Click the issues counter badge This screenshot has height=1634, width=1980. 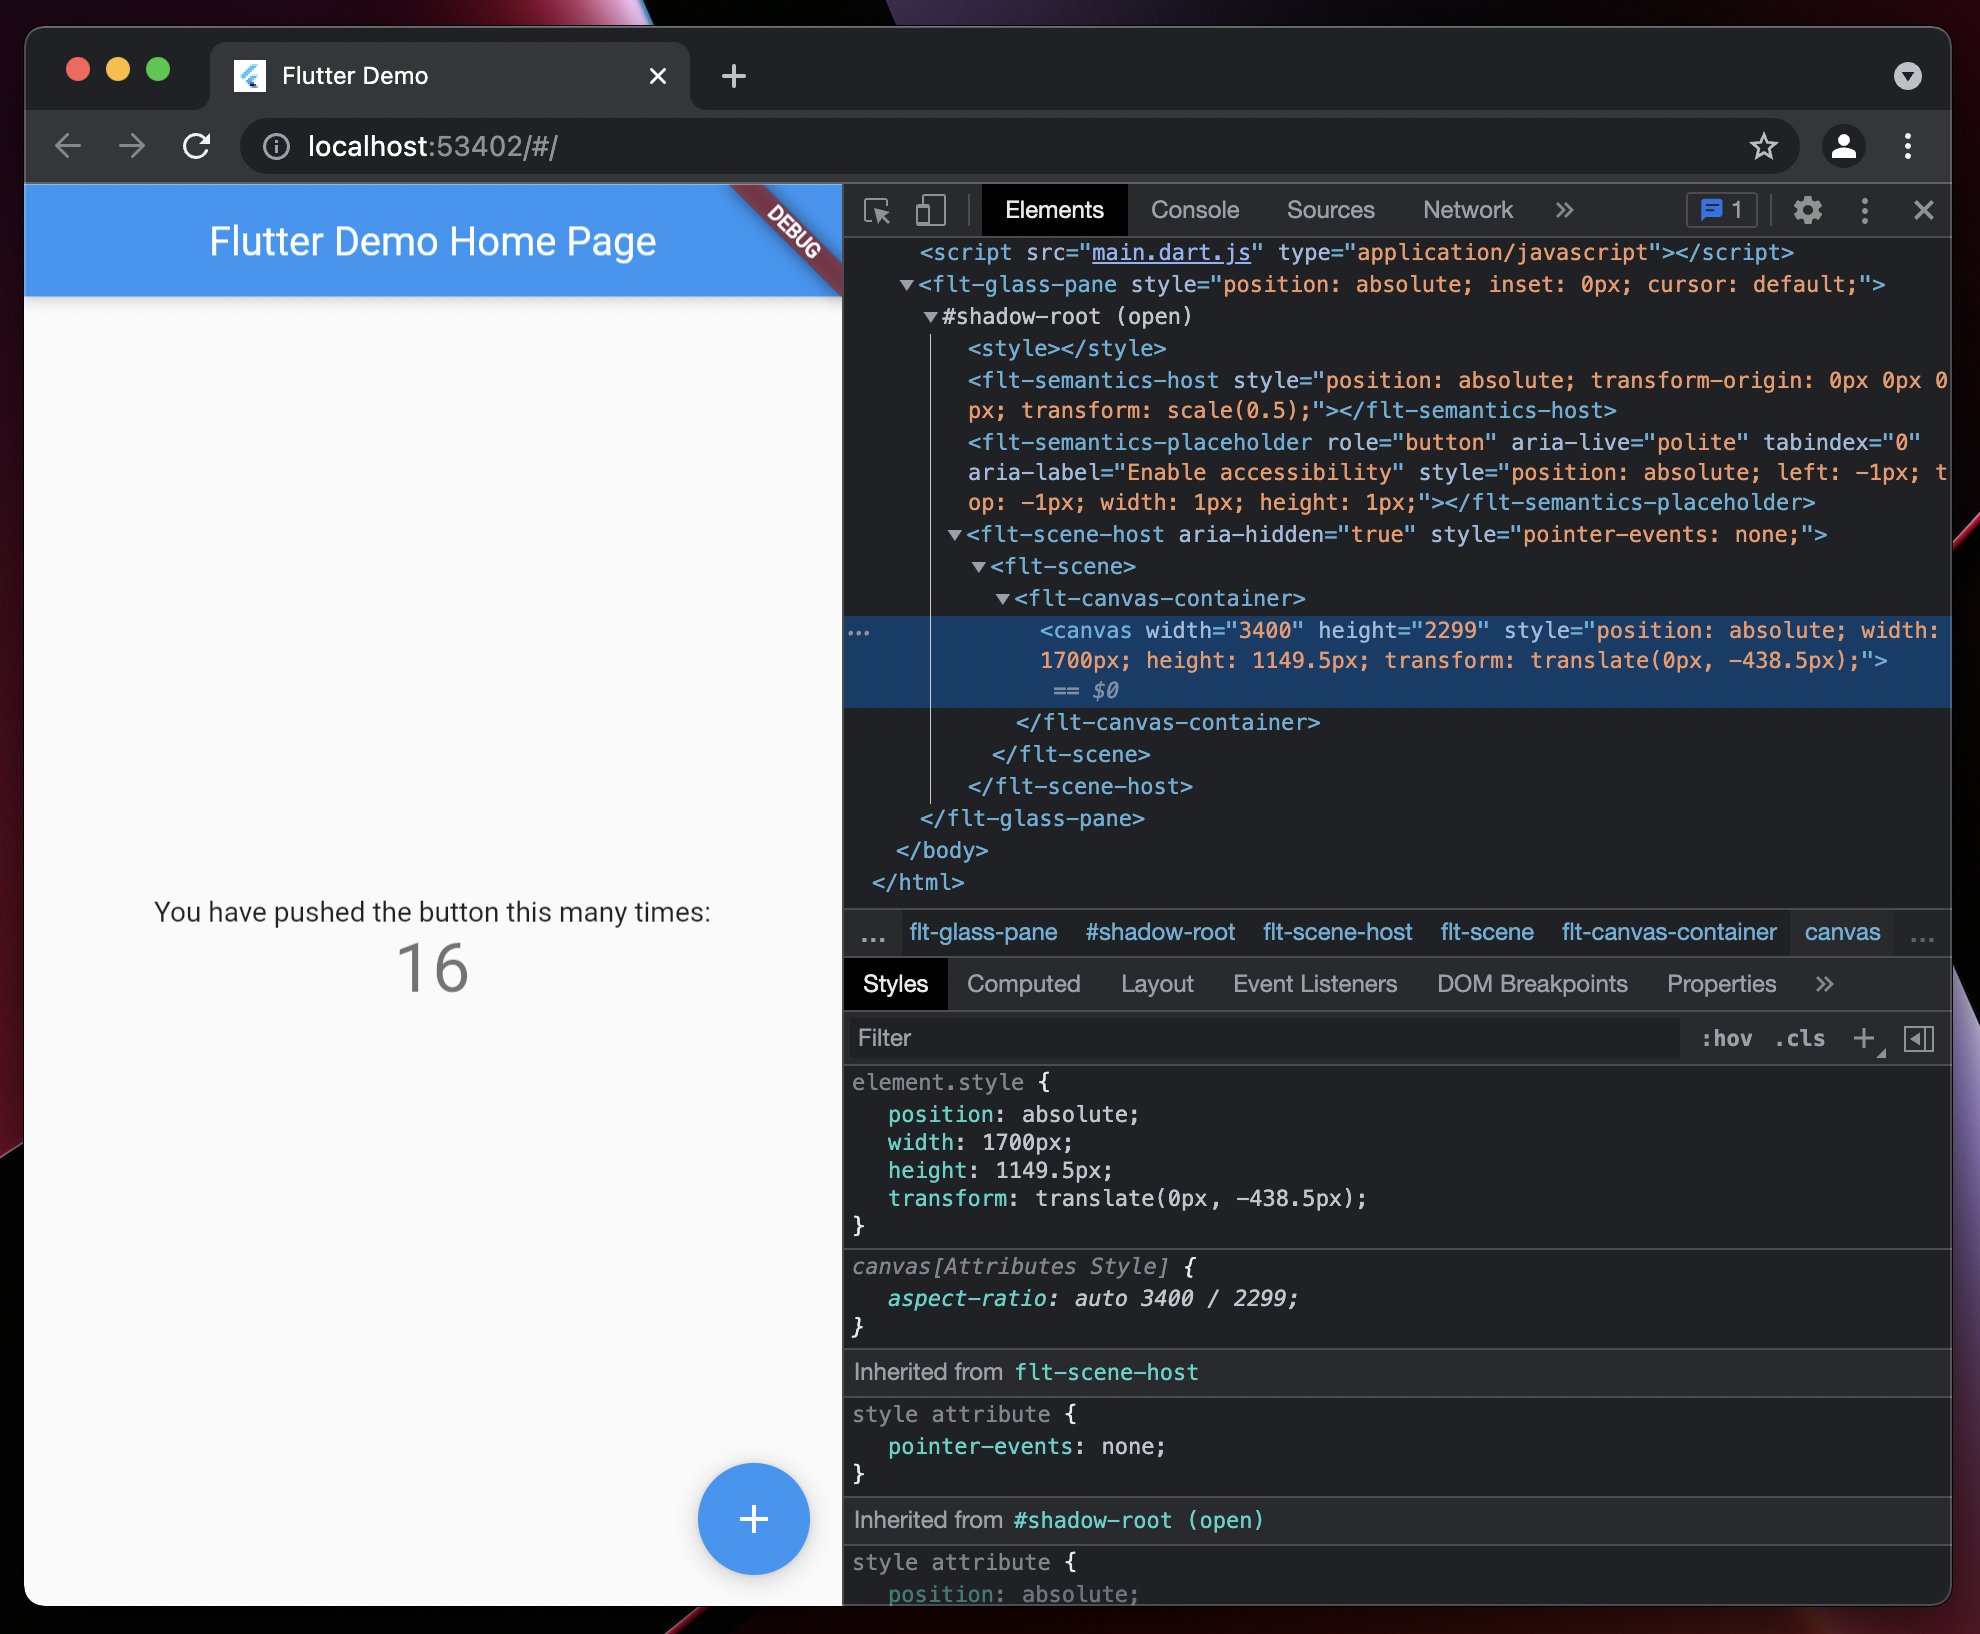tap(1721, 210)
